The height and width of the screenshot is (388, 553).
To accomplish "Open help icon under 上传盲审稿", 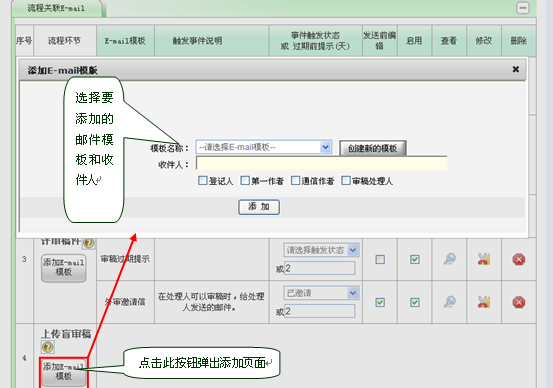I will (x=48, y=347).
